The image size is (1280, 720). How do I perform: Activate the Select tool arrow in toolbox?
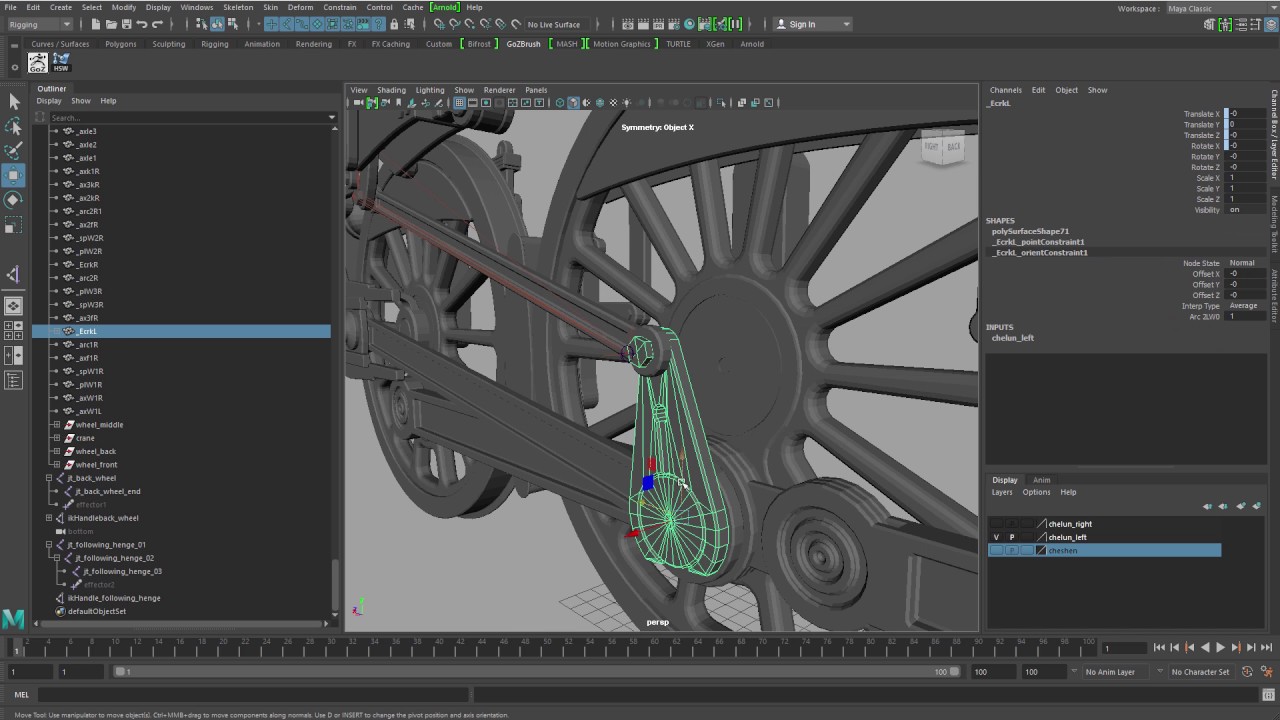(x=14, y=101)
